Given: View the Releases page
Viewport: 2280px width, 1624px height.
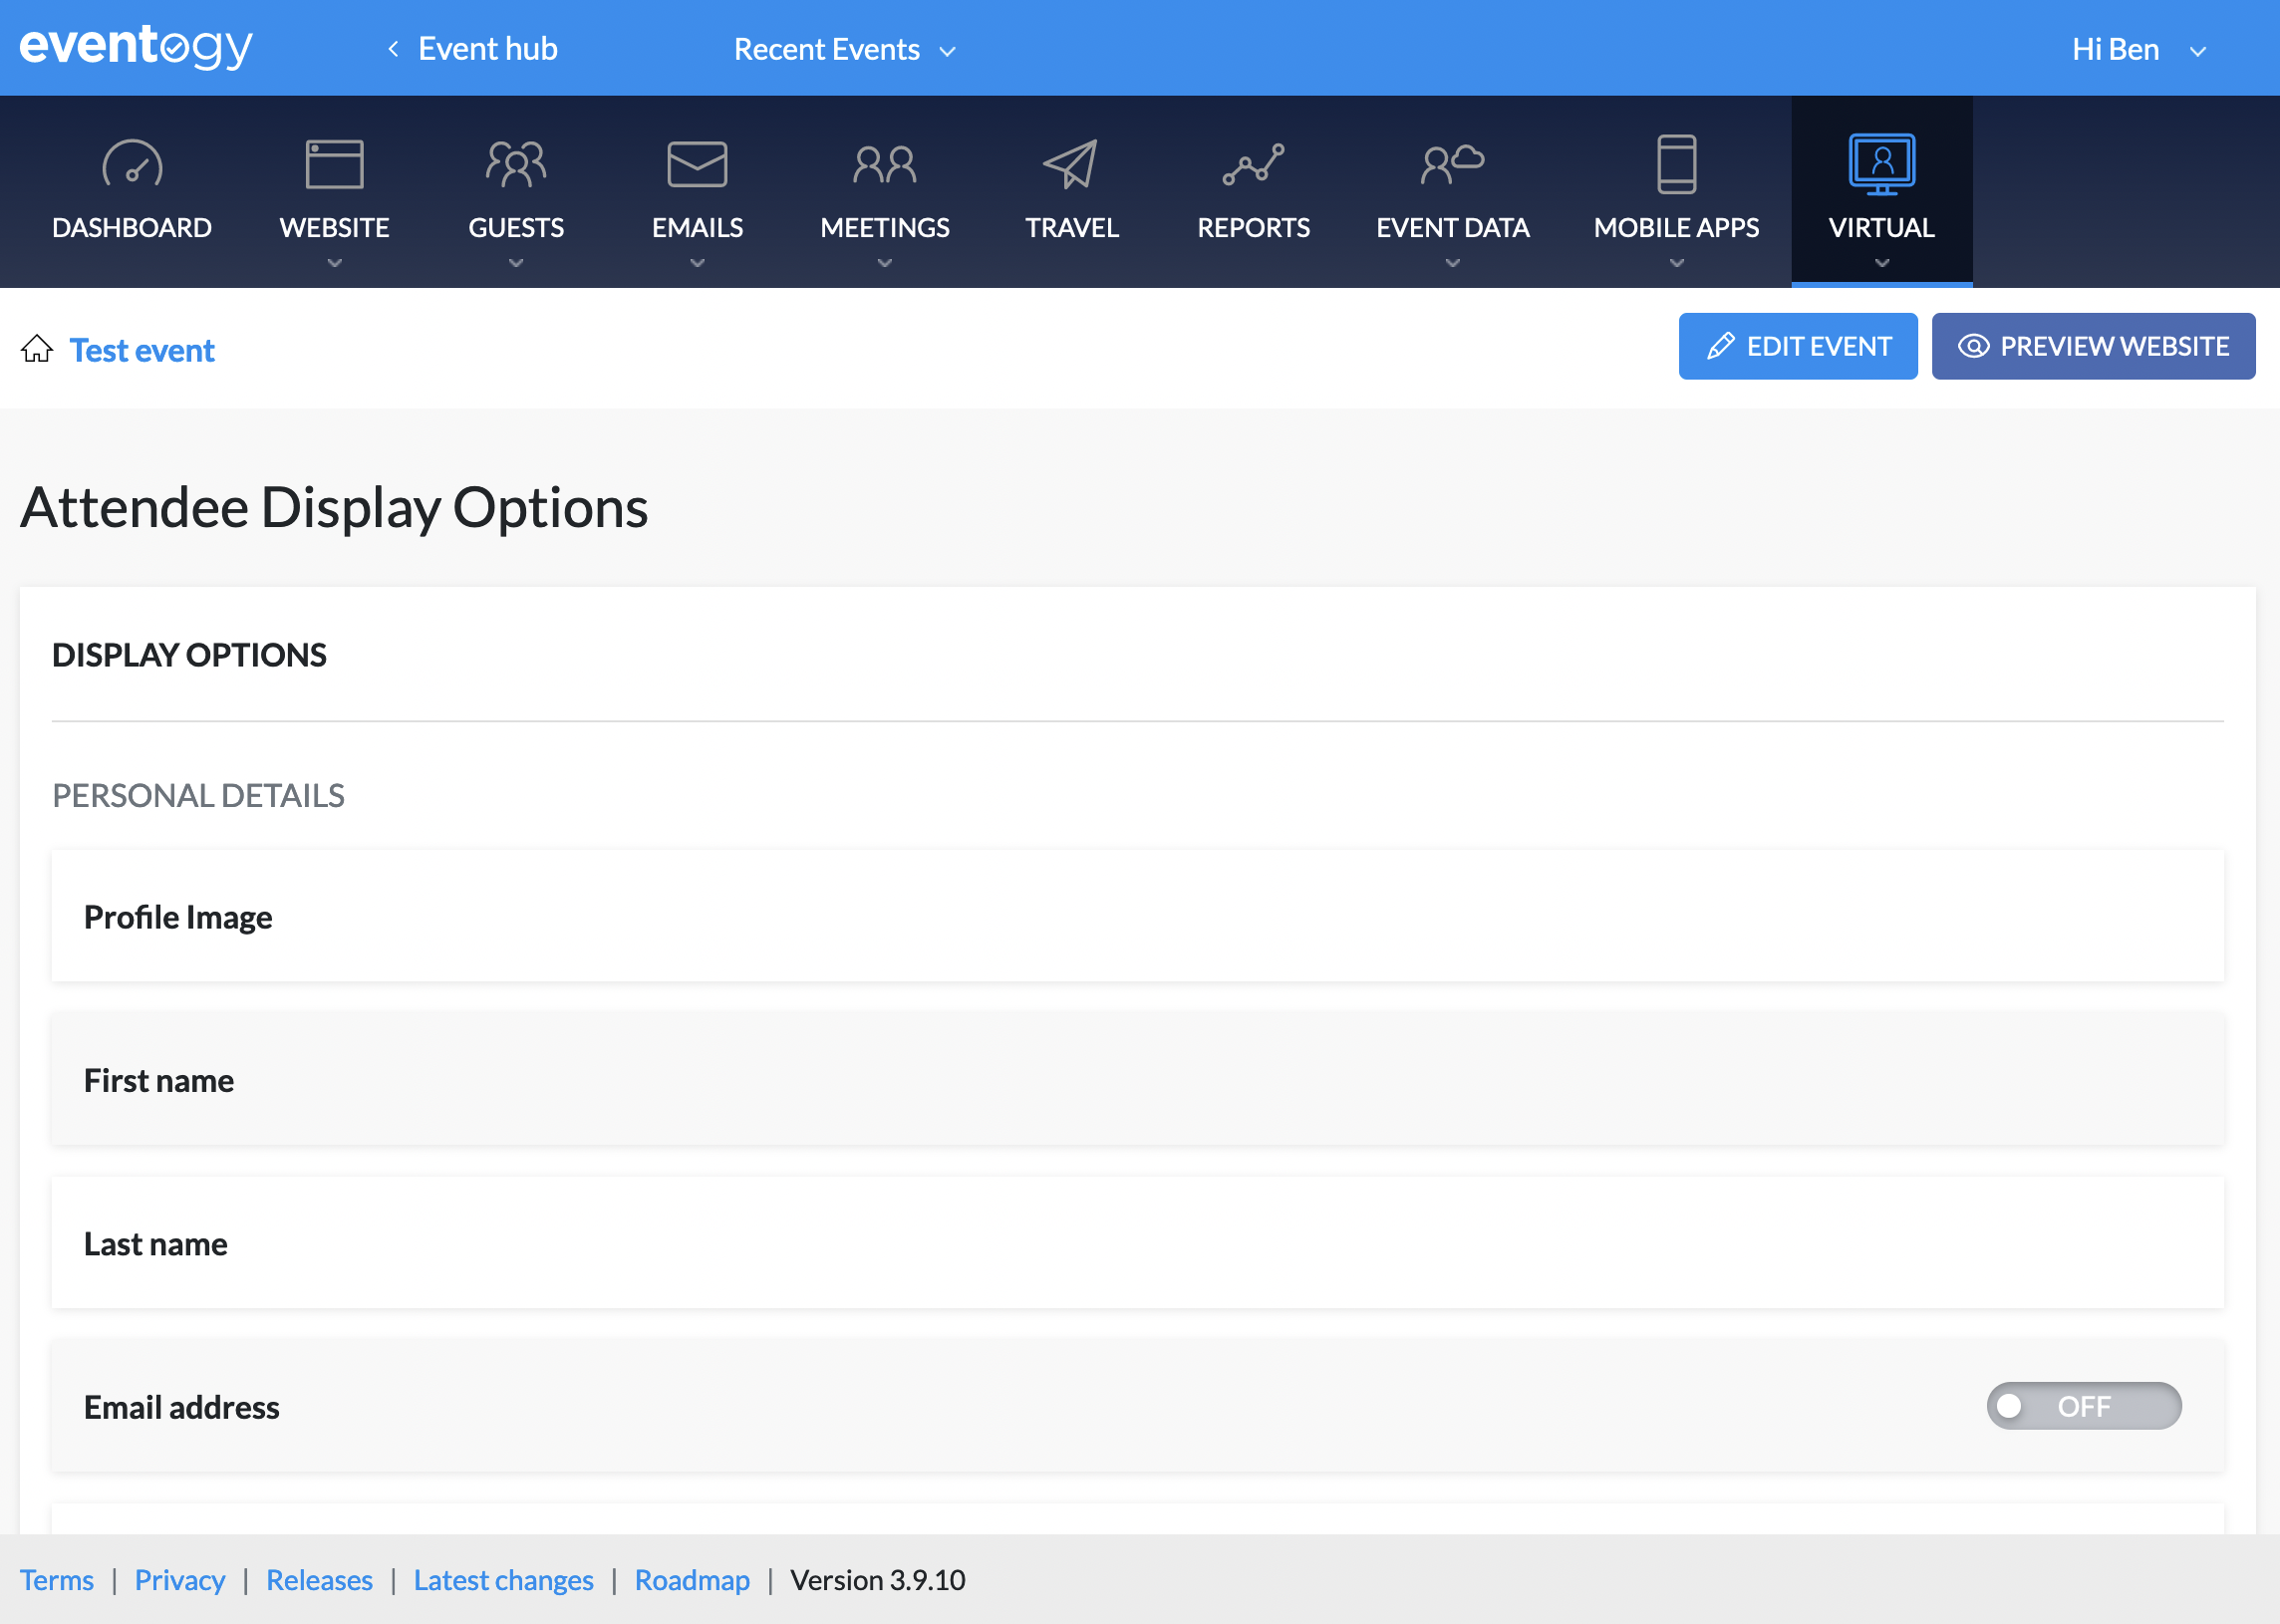Looking at the screenshot, I should (319, 1580).
